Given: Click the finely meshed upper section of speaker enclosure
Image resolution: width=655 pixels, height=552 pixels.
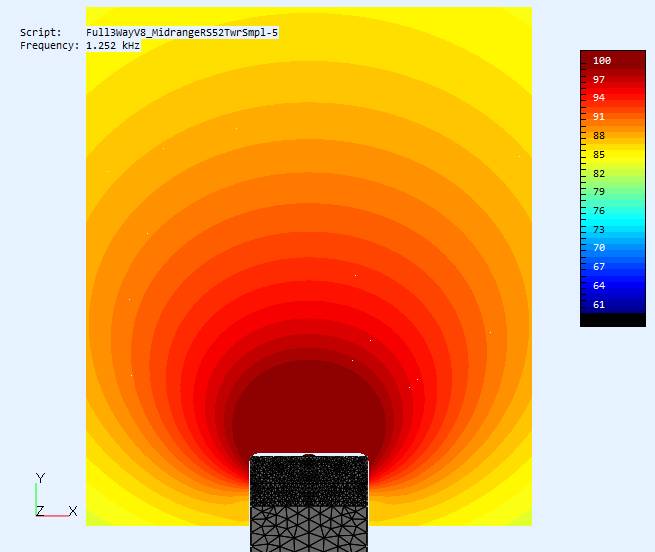Looking at the screenshot, I should click(x=309, y=481).
